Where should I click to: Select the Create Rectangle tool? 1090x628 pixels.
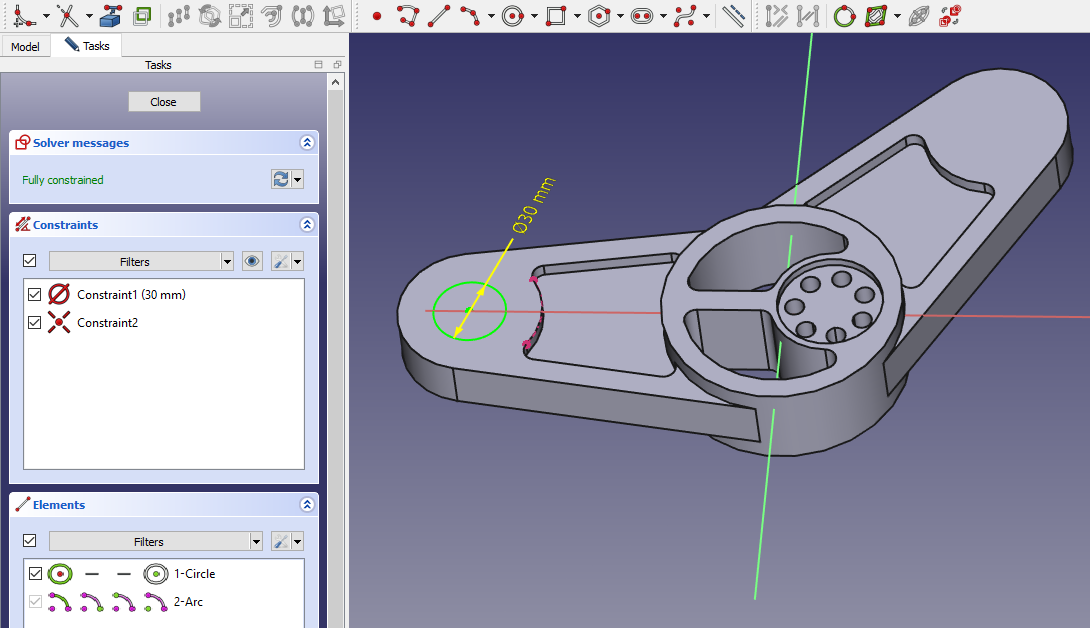(556, 16)
